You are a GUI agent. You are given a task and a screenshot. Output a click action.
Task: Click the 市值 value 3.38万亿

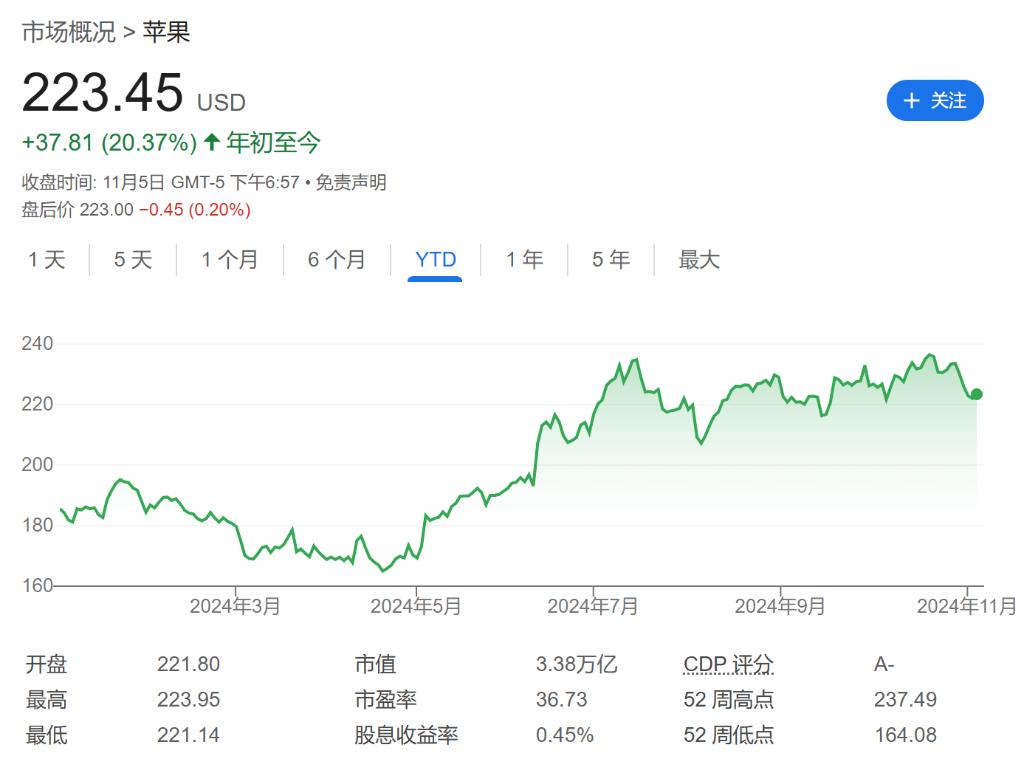(576, 665)
